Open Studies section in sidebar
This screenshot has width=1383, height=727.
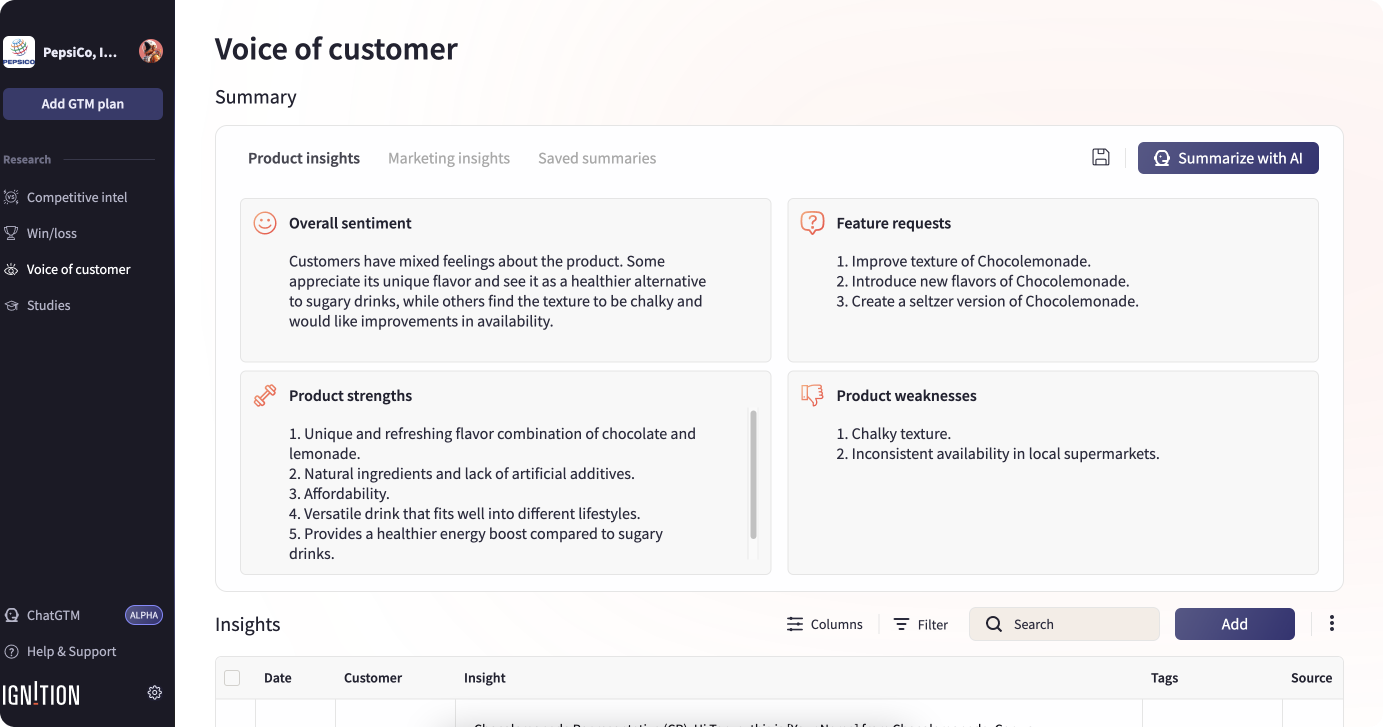(48, 305)
